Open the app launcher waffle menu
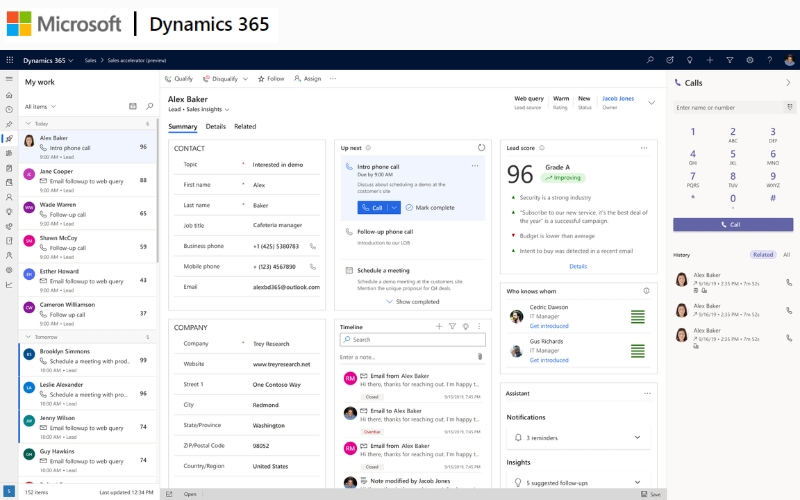Screen dimensions: 800x500 [x=10, y=61]
